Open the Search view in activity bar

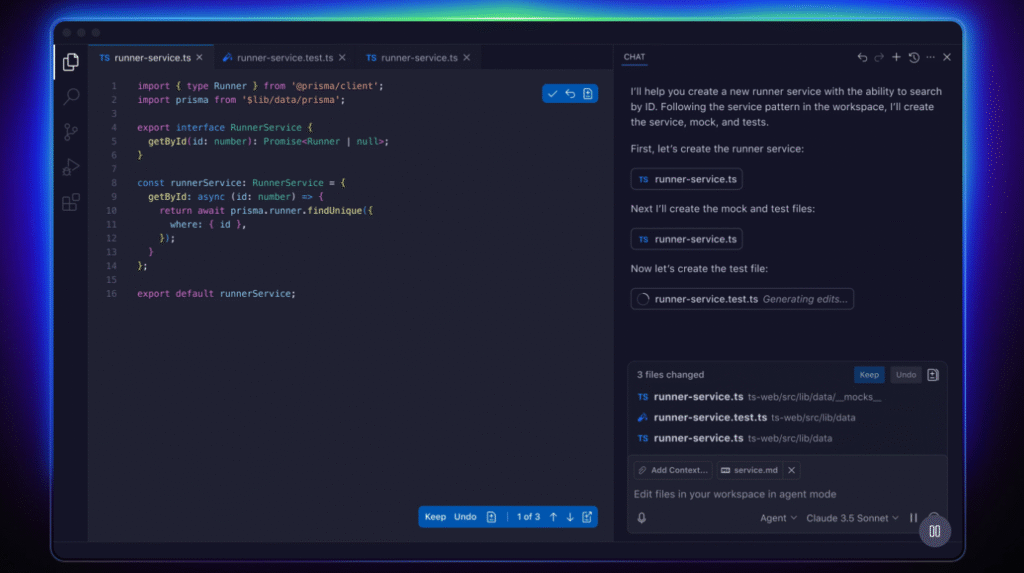71,97
